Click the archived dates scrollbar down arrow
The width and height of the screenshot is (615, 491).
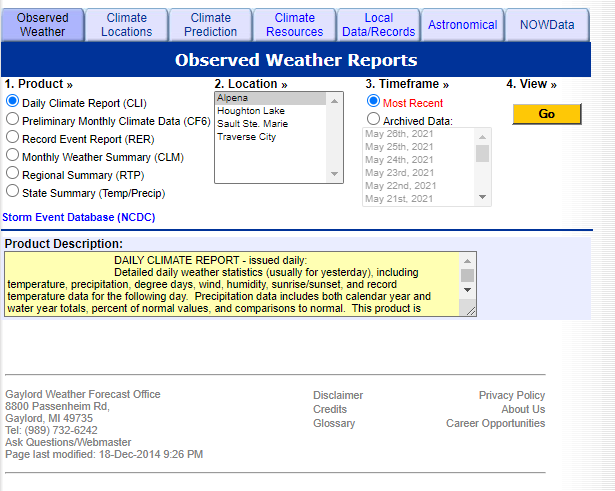[483, 198]
